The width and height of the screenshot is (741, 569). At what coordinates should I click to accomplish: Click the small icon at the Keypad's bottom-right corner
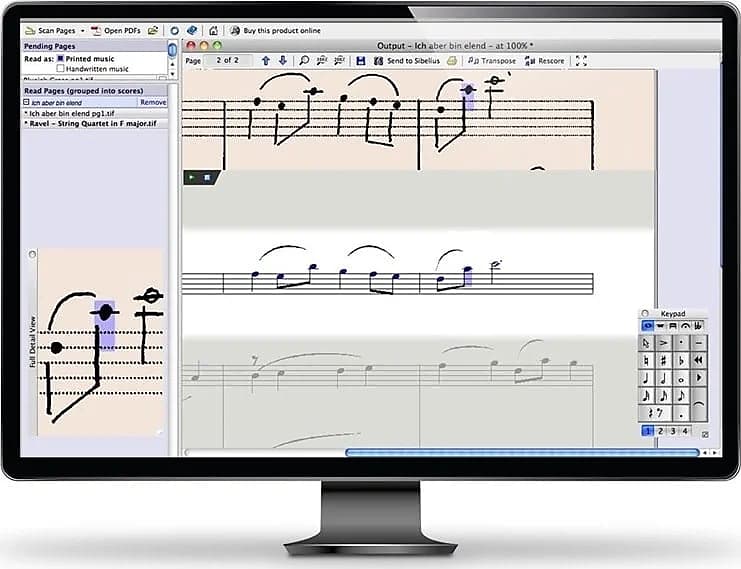click(x=706, y=435)
